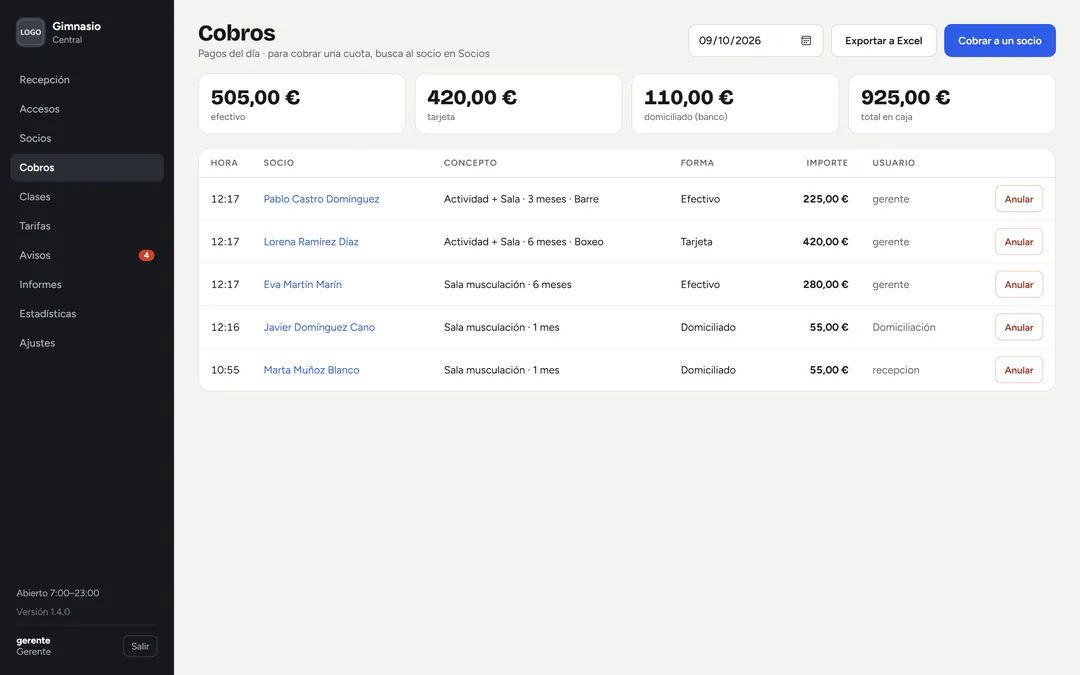Click Cobrar a un socio
Viewport: 1080px width, 675px height.
tap(999, 41)
